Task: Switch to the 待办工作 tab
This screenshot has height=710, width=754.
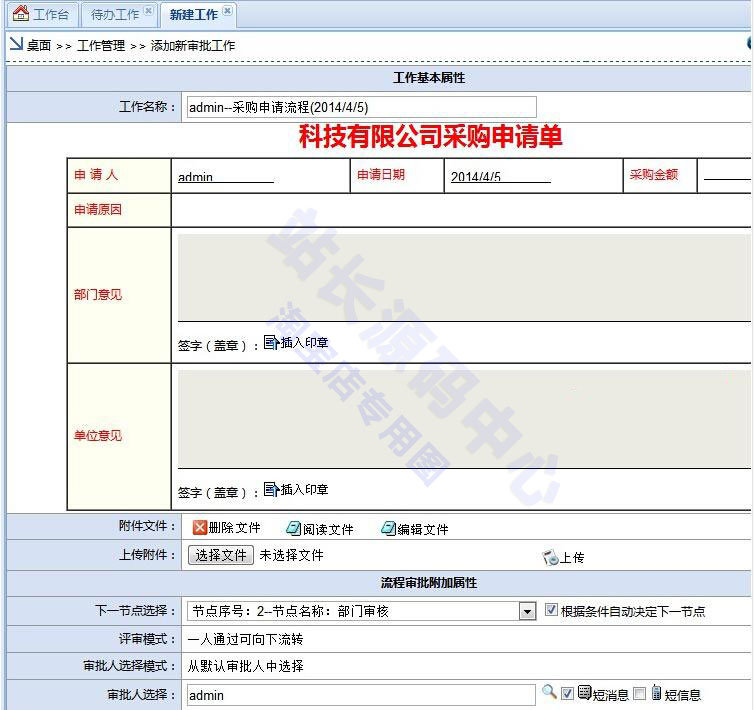Action: 120,14
